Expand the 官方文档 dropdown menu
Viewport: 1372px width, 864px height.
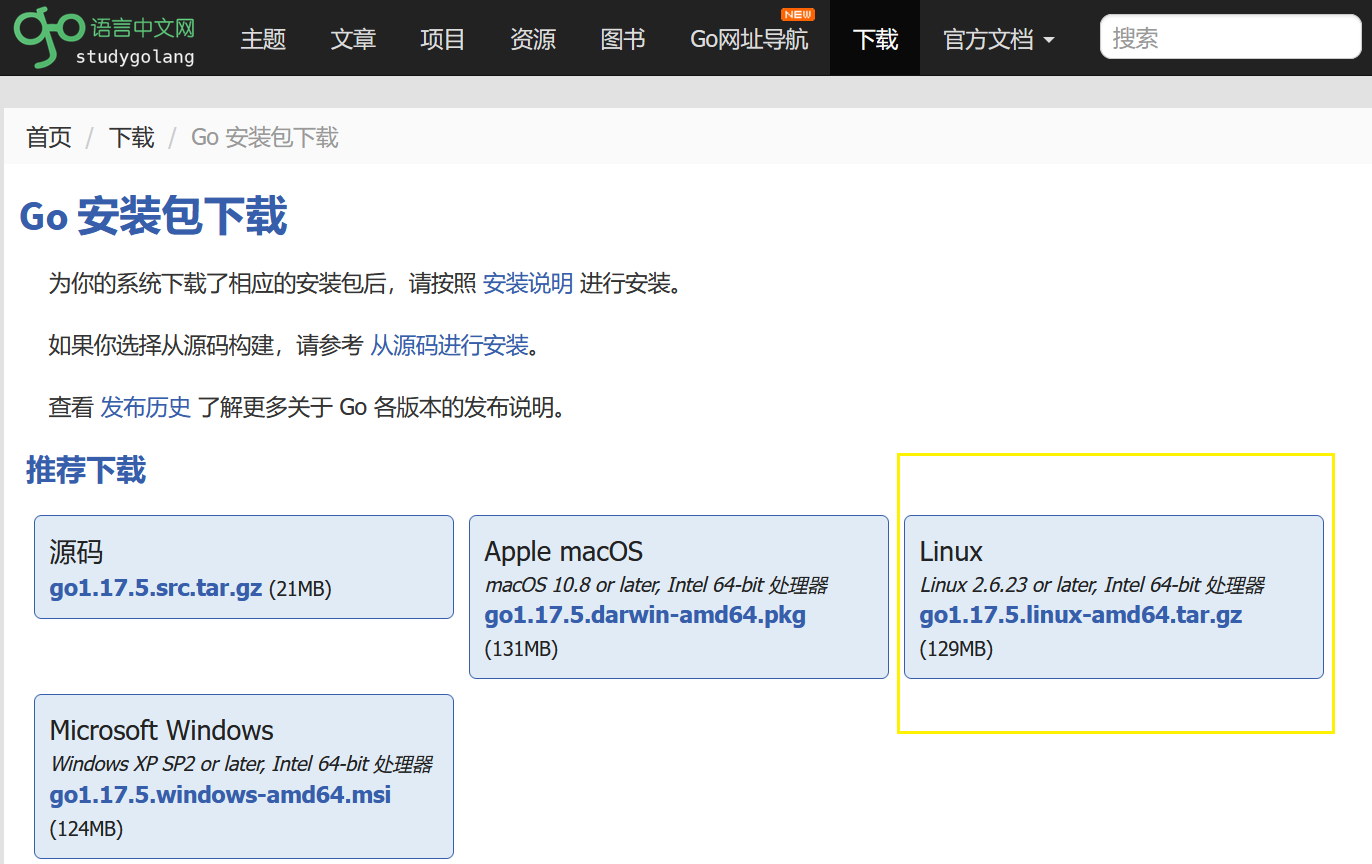point(998,38)
